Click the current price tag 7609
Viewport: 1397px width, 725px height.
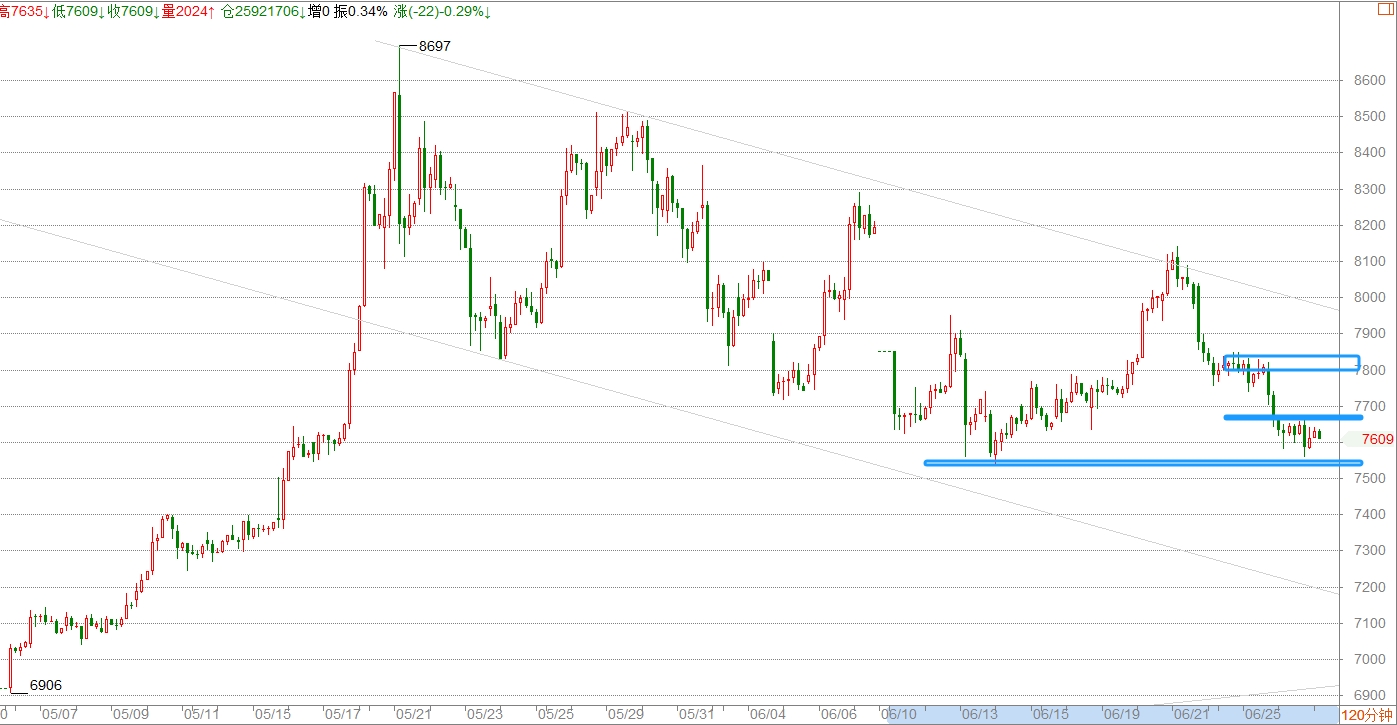pyautogui.click(x=1377, y=439)
